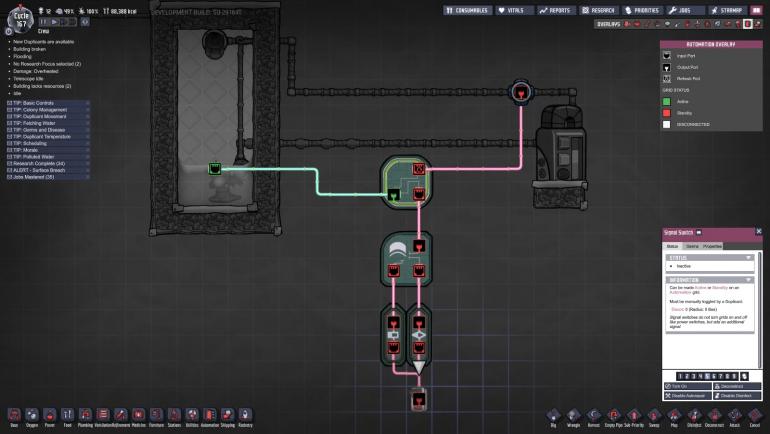Switch to the Properties tab
This screenshot has width=770, height=434.
(x=712, y=245)
